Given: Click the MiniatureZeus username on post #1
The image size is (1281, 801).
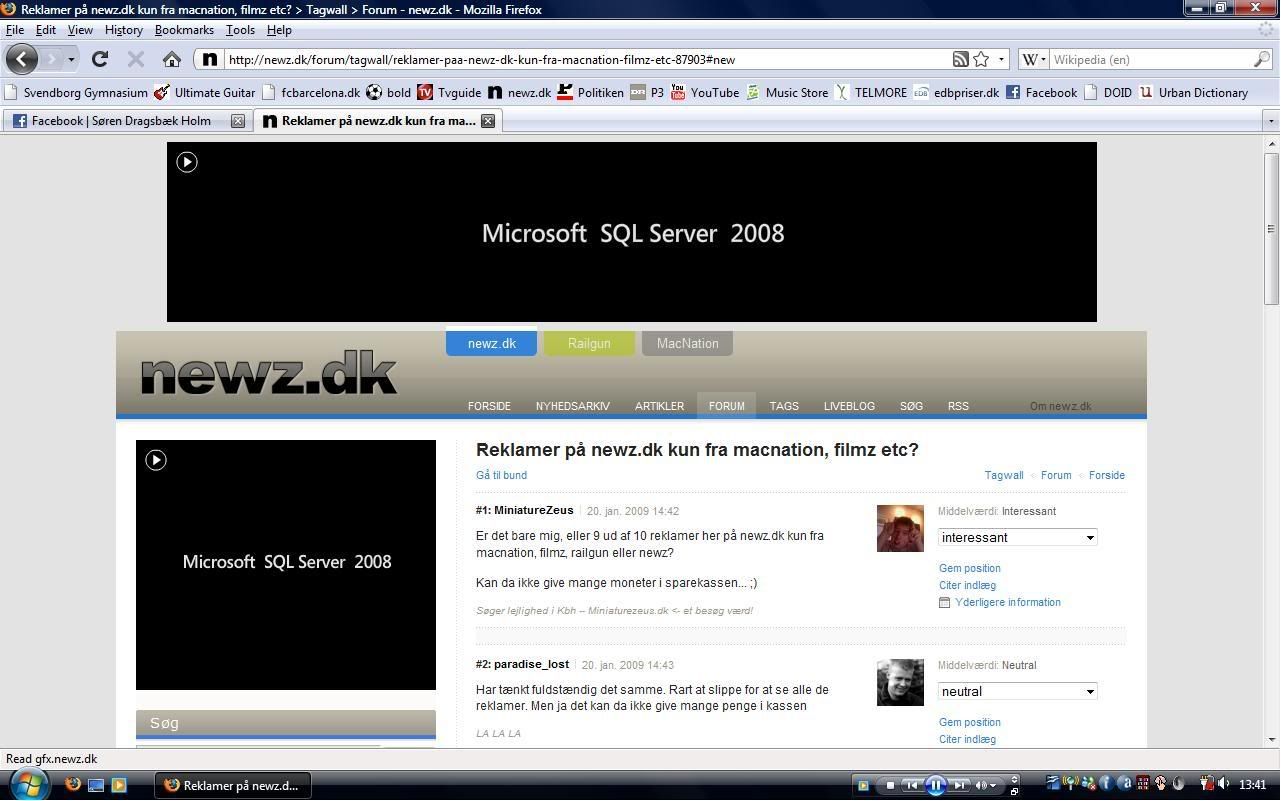Looking at the screenshot, I should tap(534, 511).
